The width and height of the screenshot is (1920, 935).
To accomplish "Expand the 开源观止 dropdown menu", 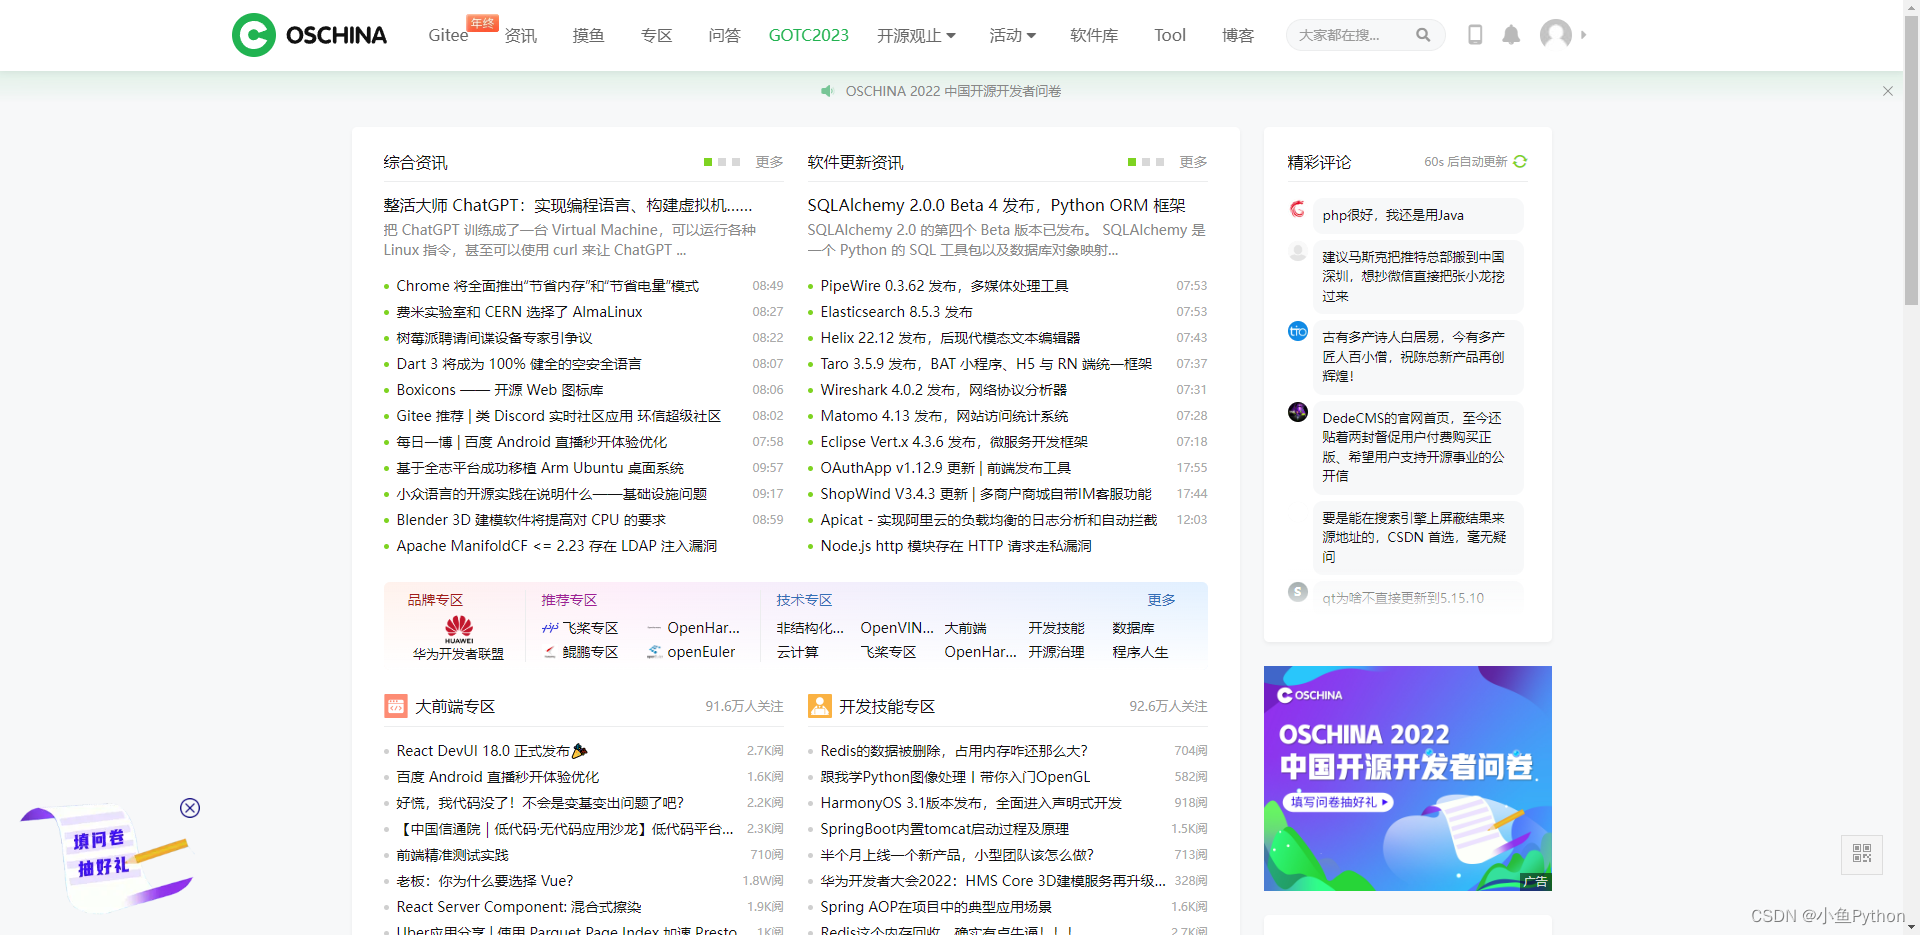I will (x=916, y=36).
